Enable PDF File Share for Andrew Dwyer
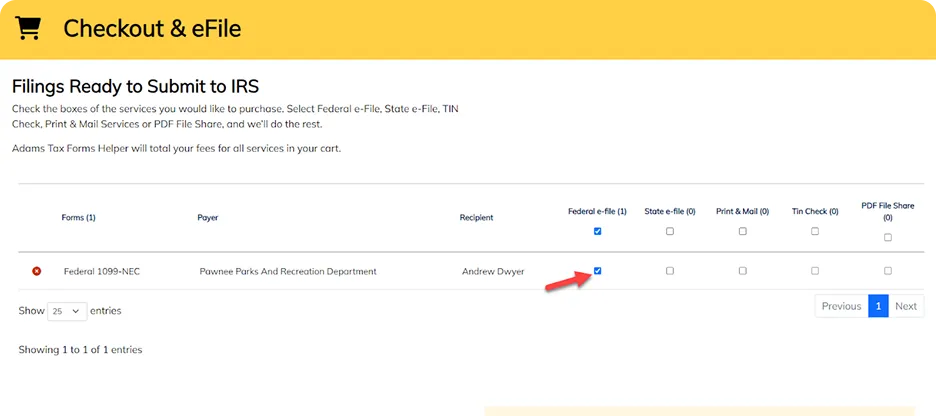 [888, 271]
